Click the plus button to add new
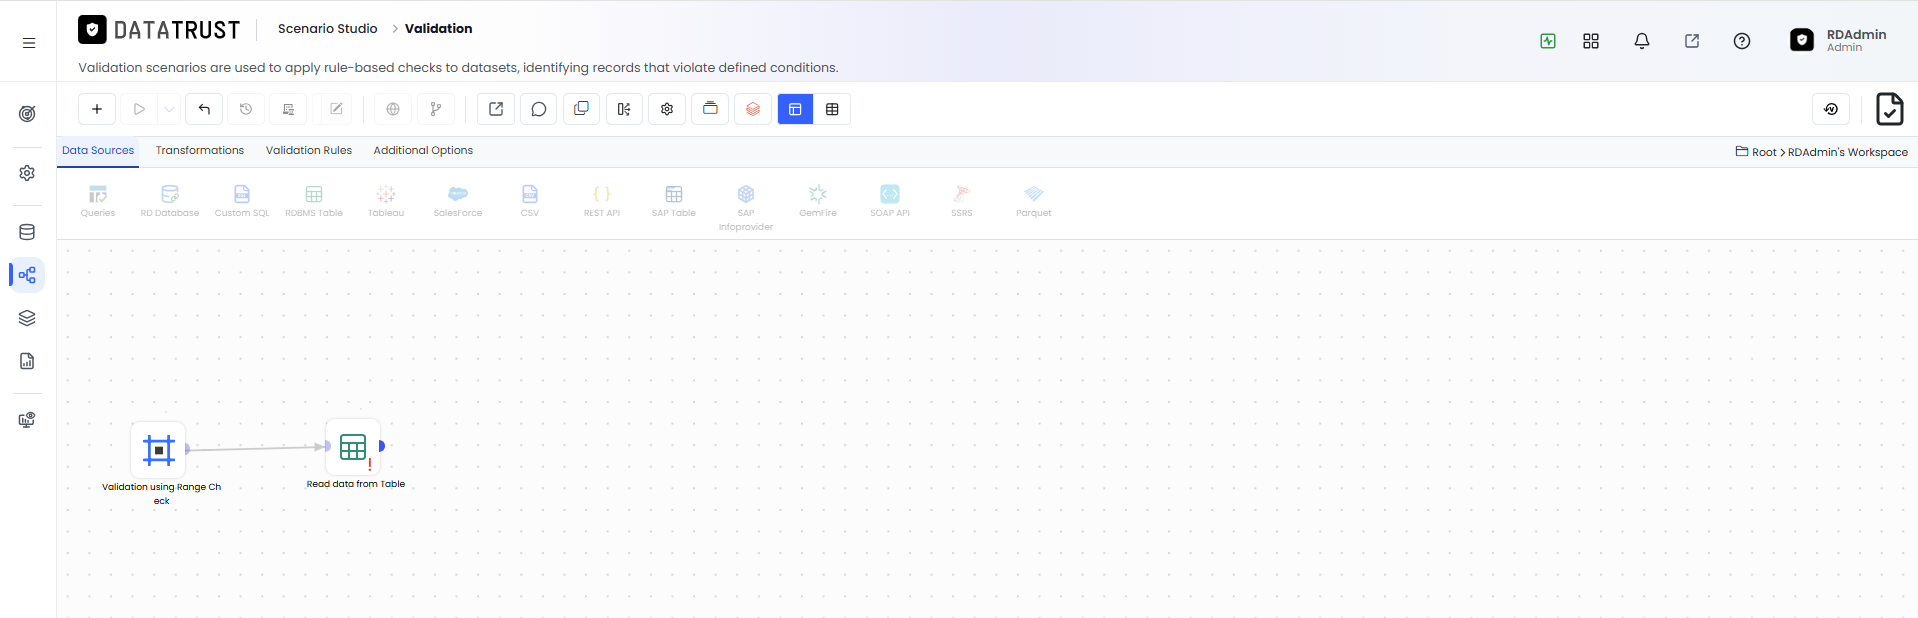Image resolution: width=1918 pixels, height=618 pixels. (x=97, y=109)
